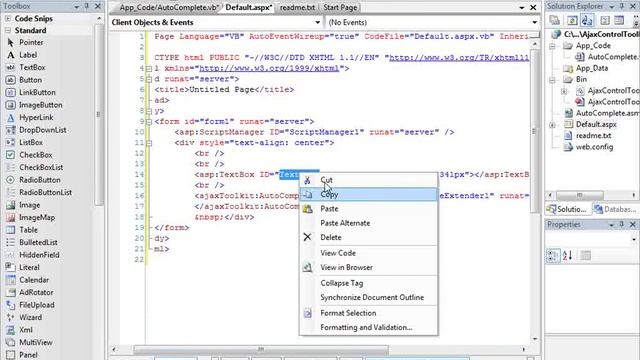Open the Solution Explorer bottom tab
Image resolution: width=640 pixels, height=360 pixels.
coord(568,209)
